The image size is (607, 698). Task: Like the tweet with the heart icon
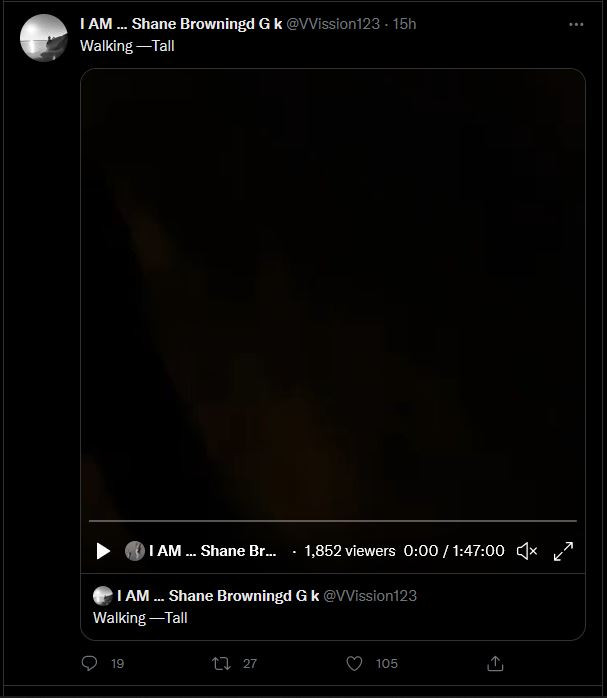click(x=354, y=663)
